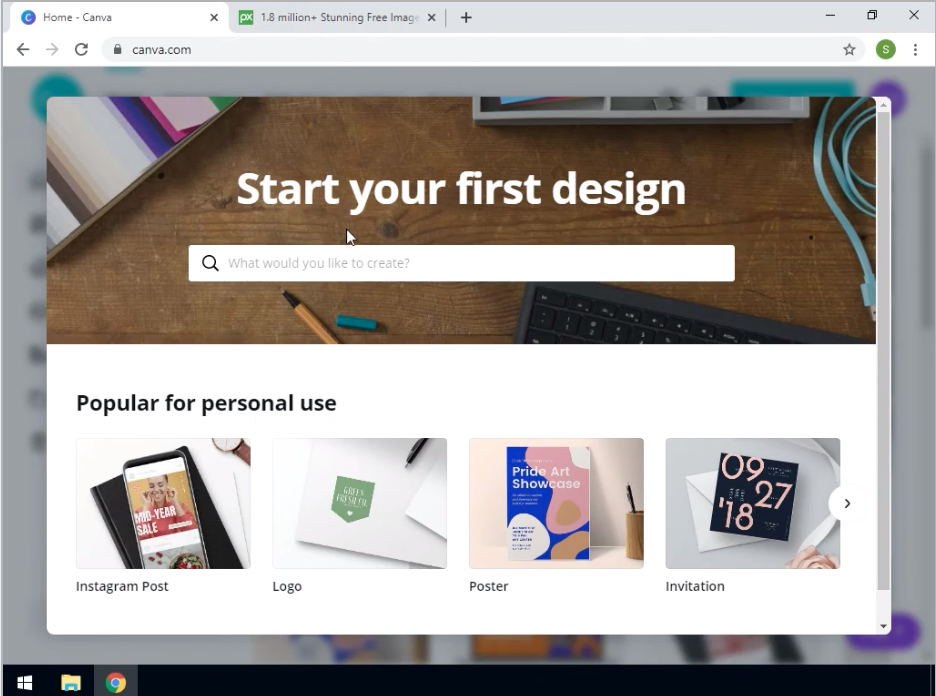Reload the Canva page
936x696 pixels.
coord(81,50)
